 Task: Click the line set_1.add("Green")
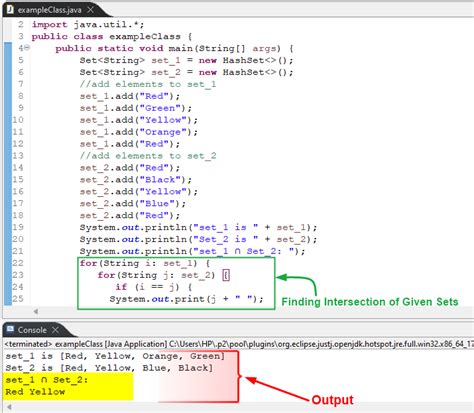136,108
